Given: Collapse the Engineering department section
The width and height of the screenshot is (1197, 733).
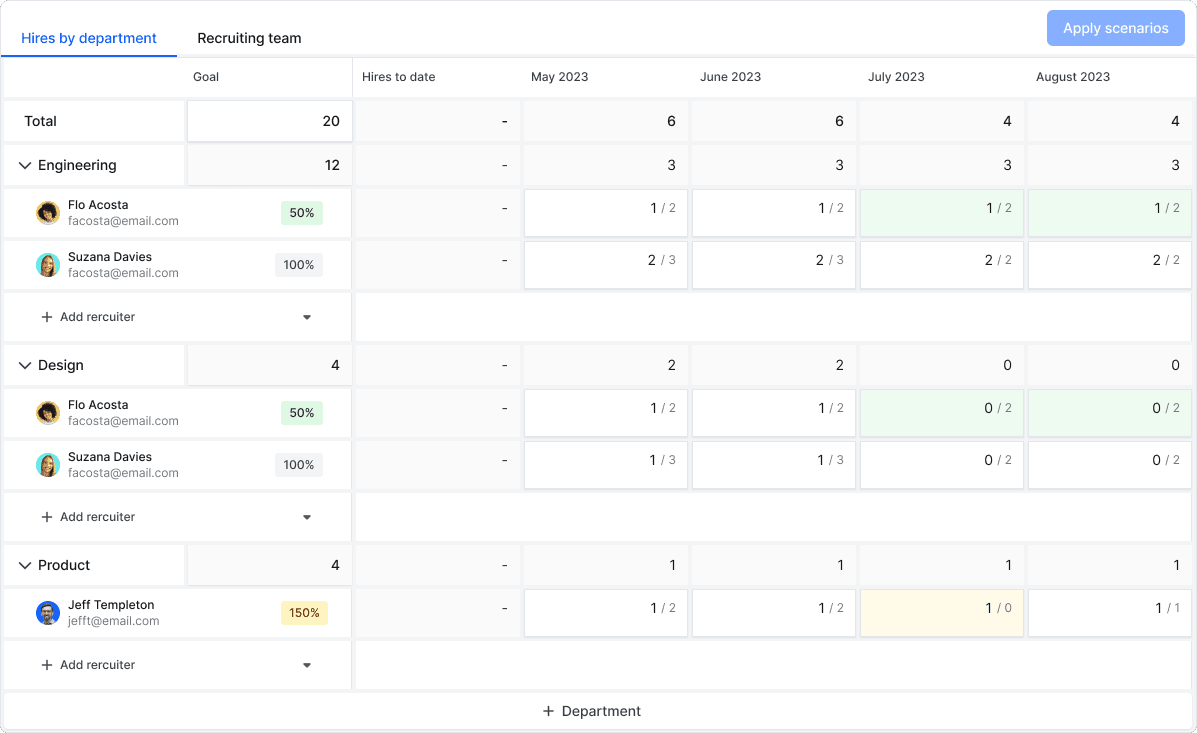Looking at the screenshot, I should click(x=25, y=166).
